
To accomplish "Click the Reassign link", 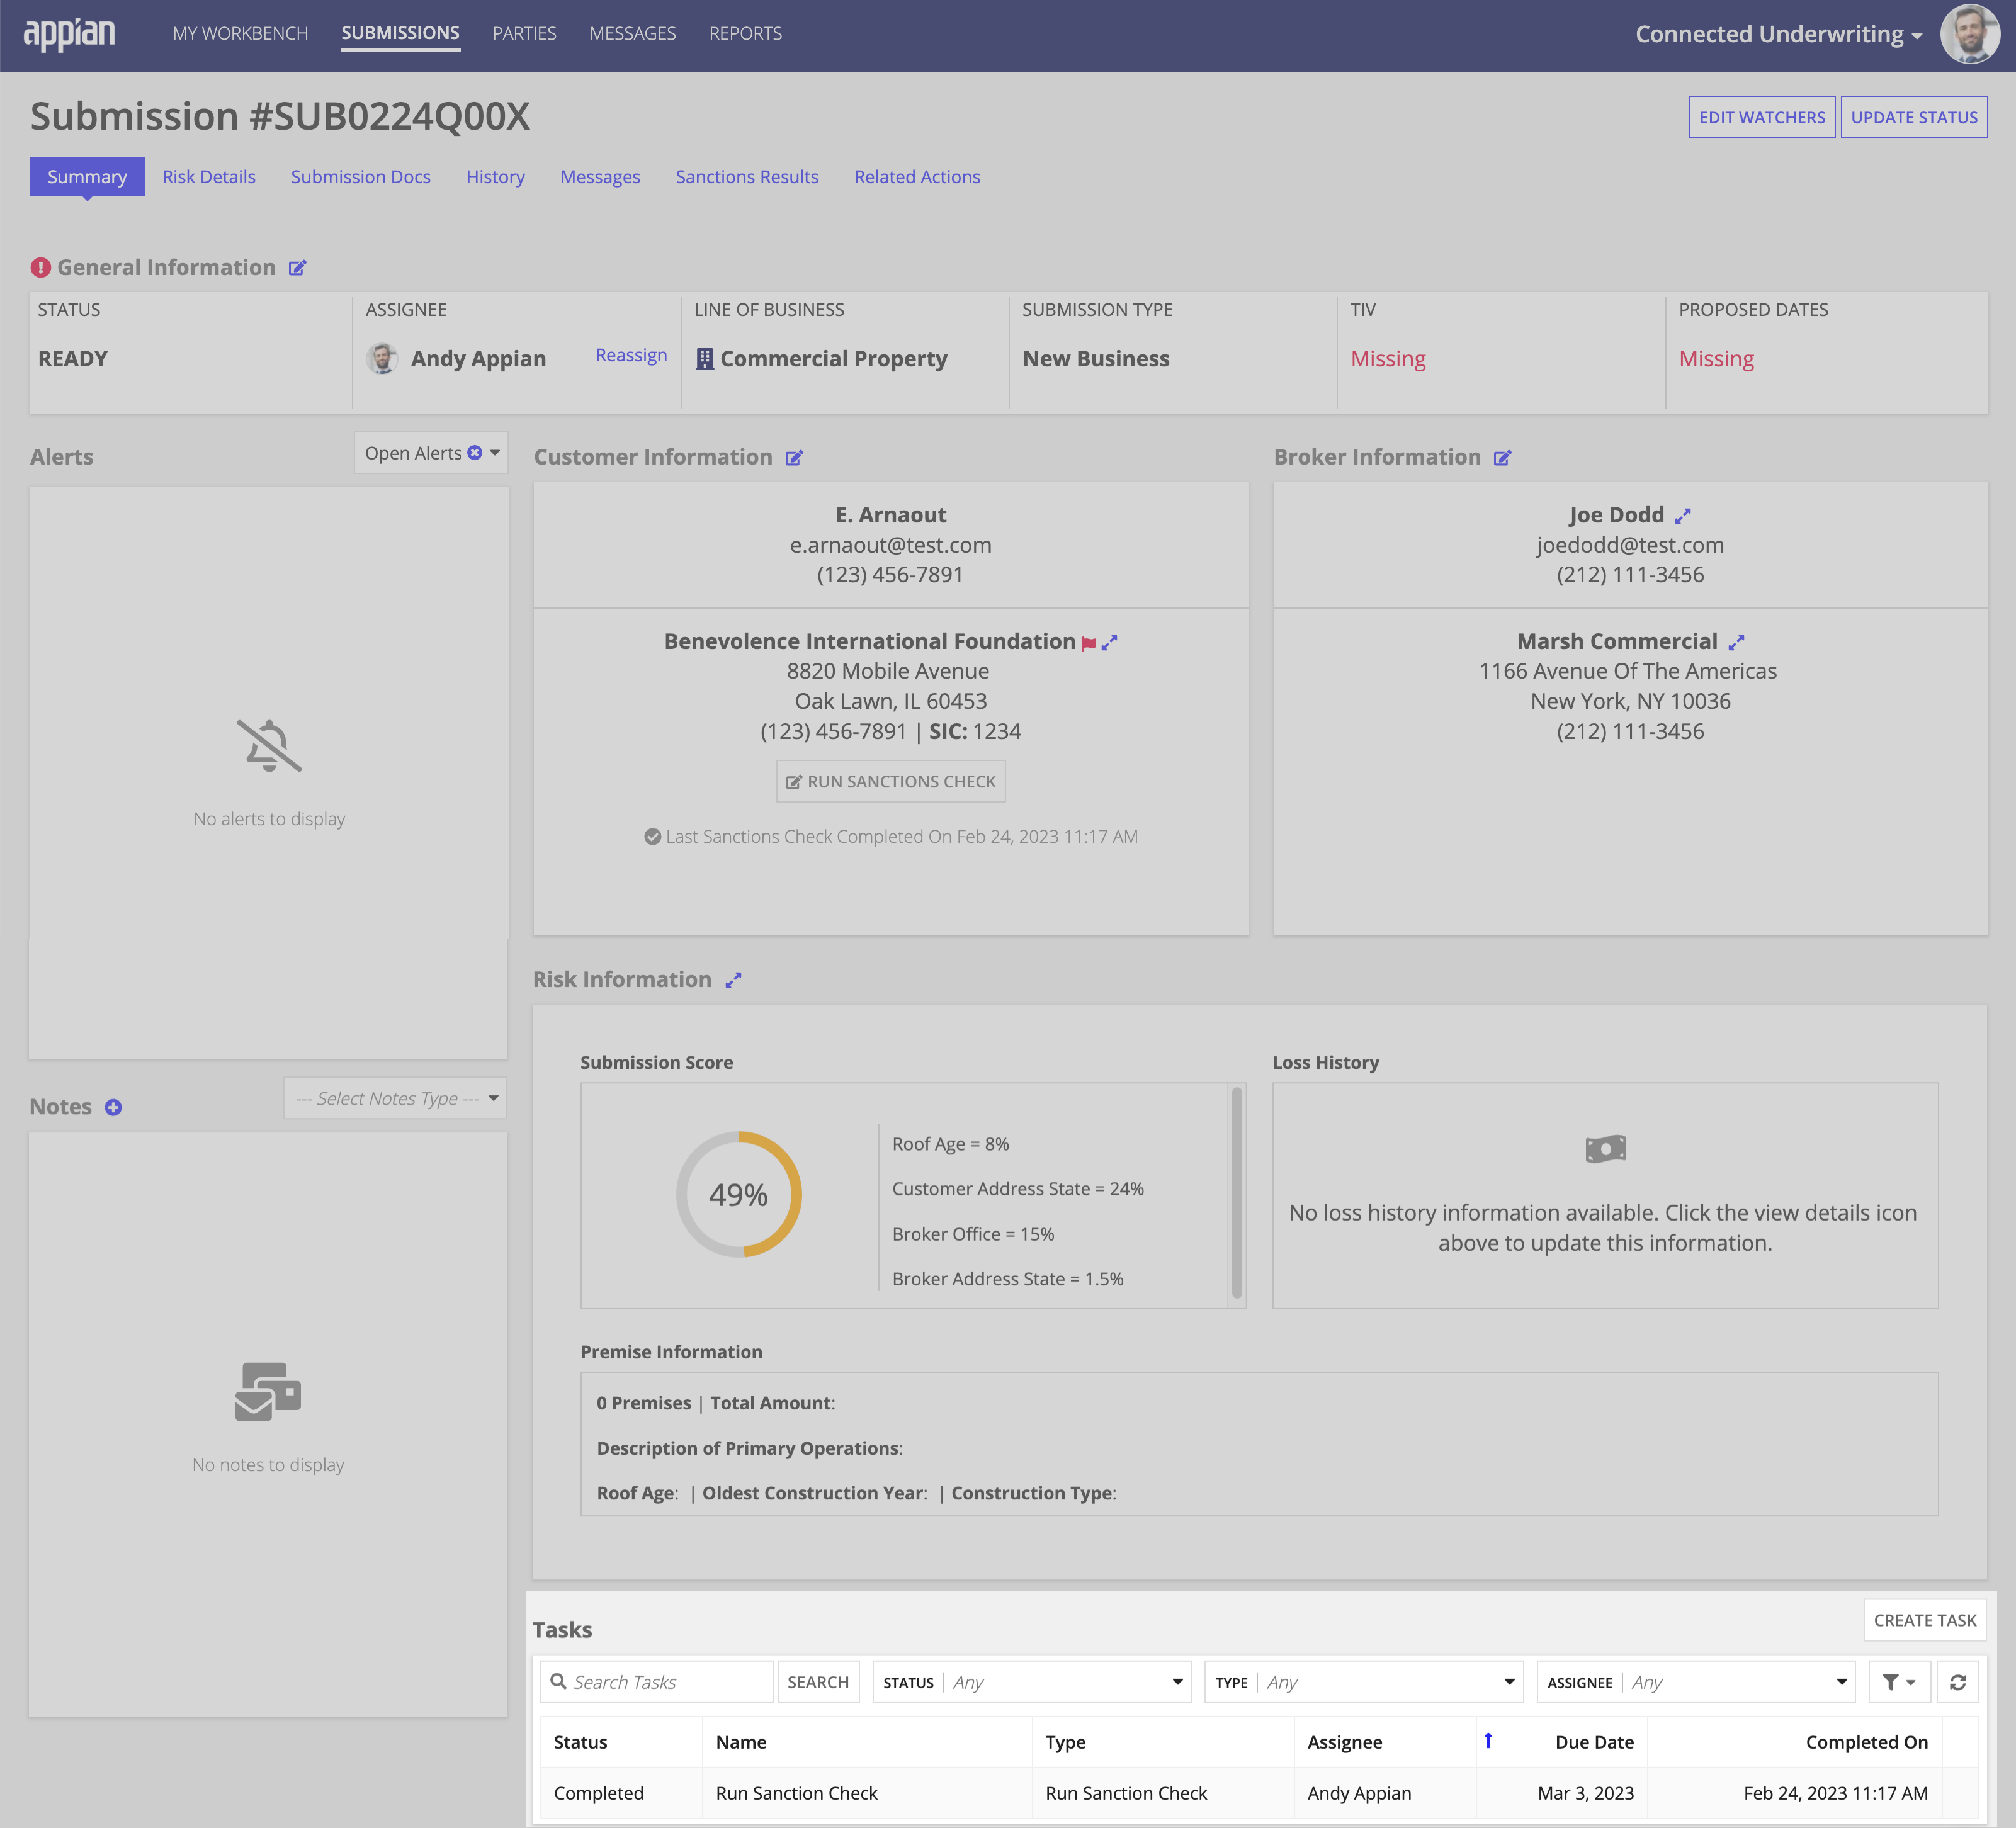I will point(631,355).
